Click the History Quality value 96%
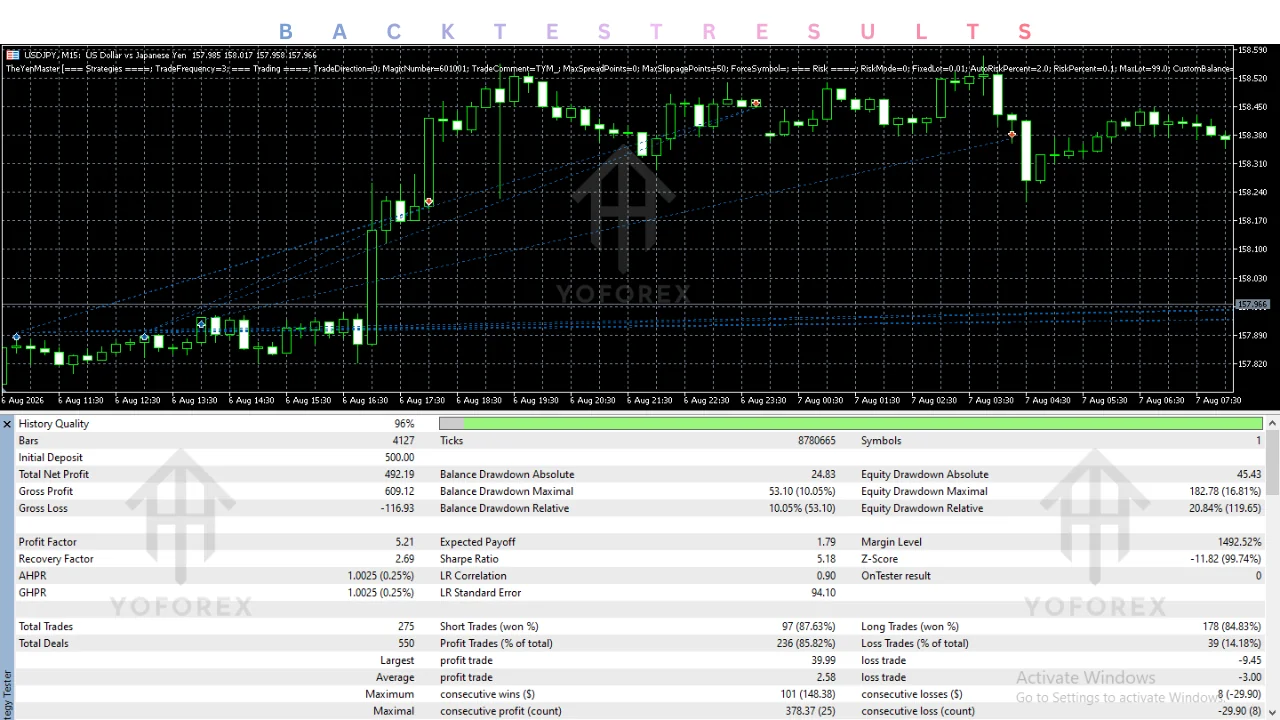 [x=404, y=424]
